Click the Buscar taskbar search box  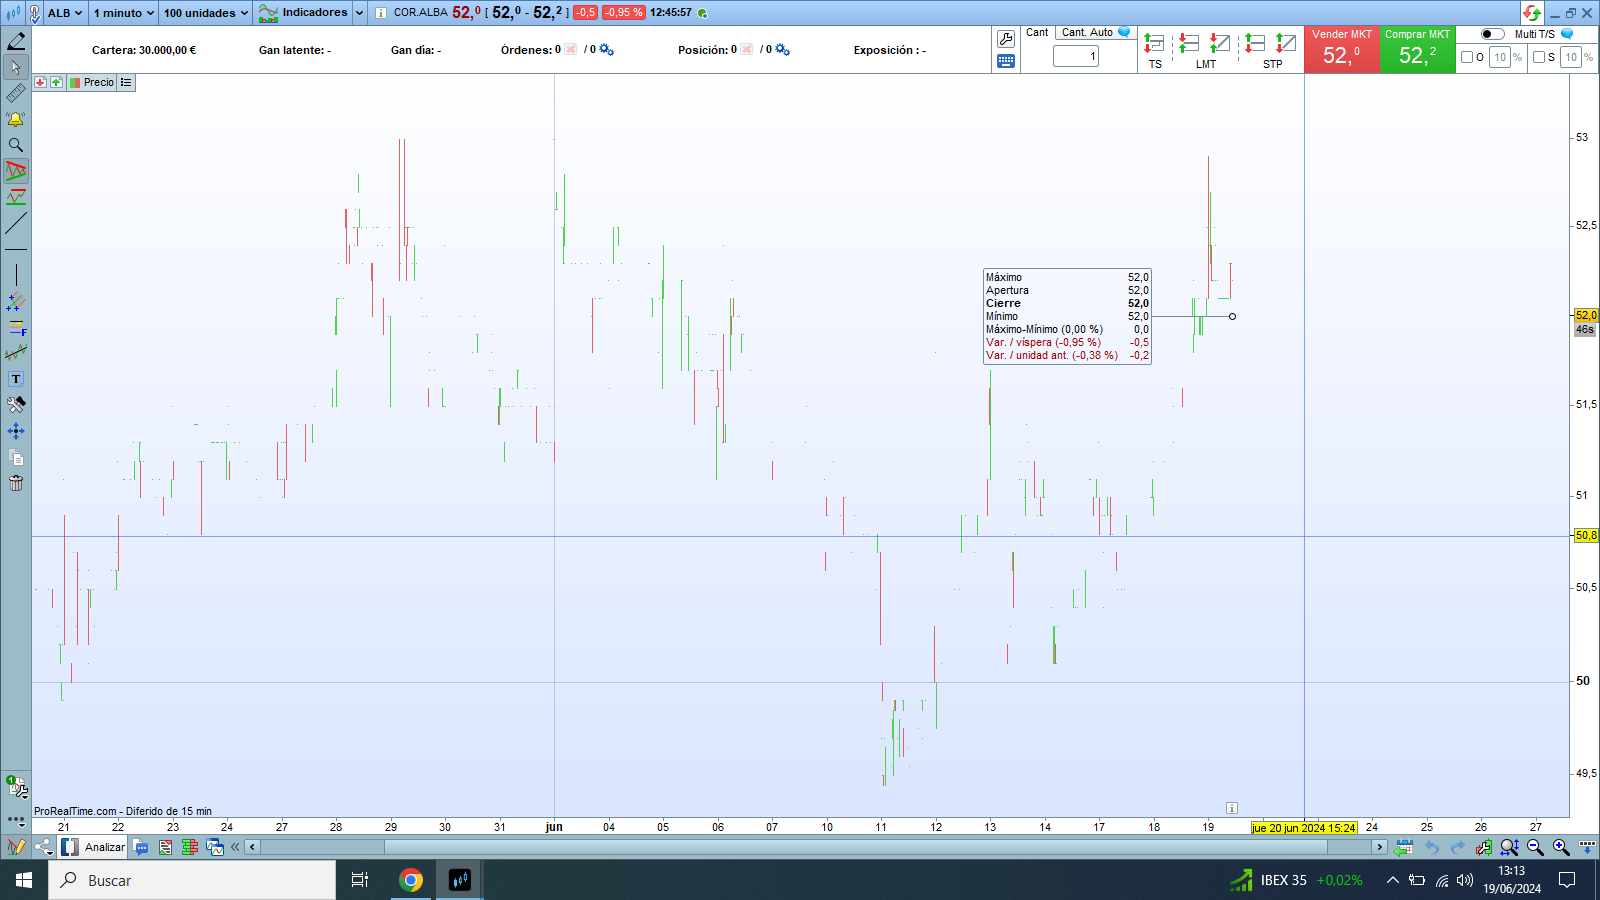click(192, 880)
